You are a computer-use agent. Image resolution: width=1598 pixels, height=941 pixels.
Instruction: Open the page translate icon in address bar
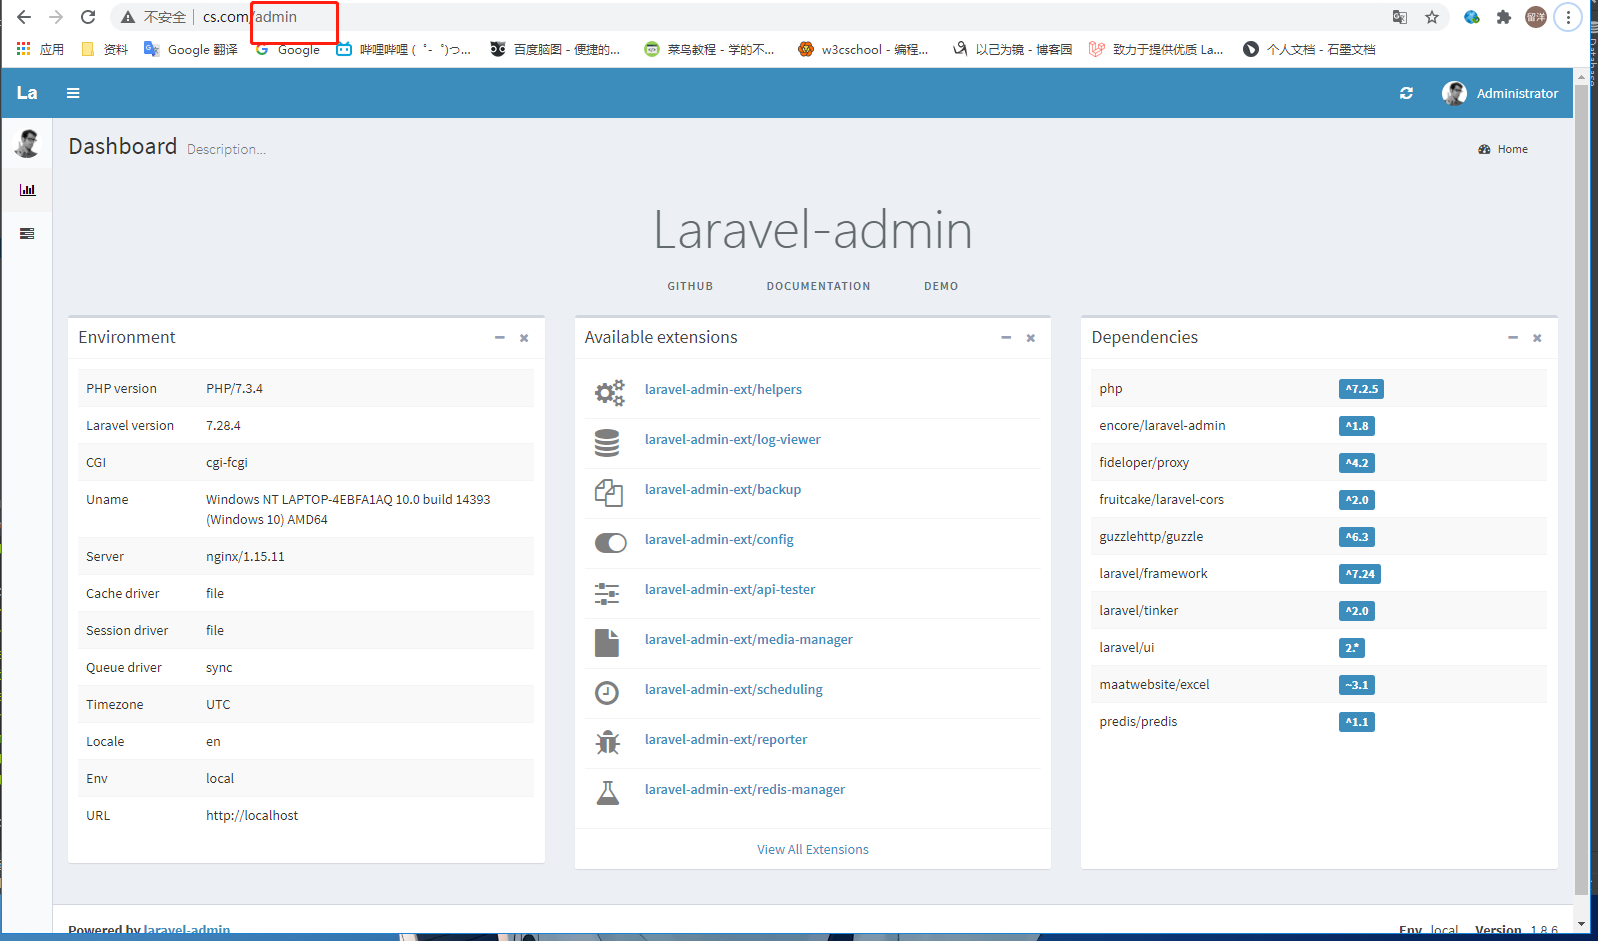(1400, 17)
